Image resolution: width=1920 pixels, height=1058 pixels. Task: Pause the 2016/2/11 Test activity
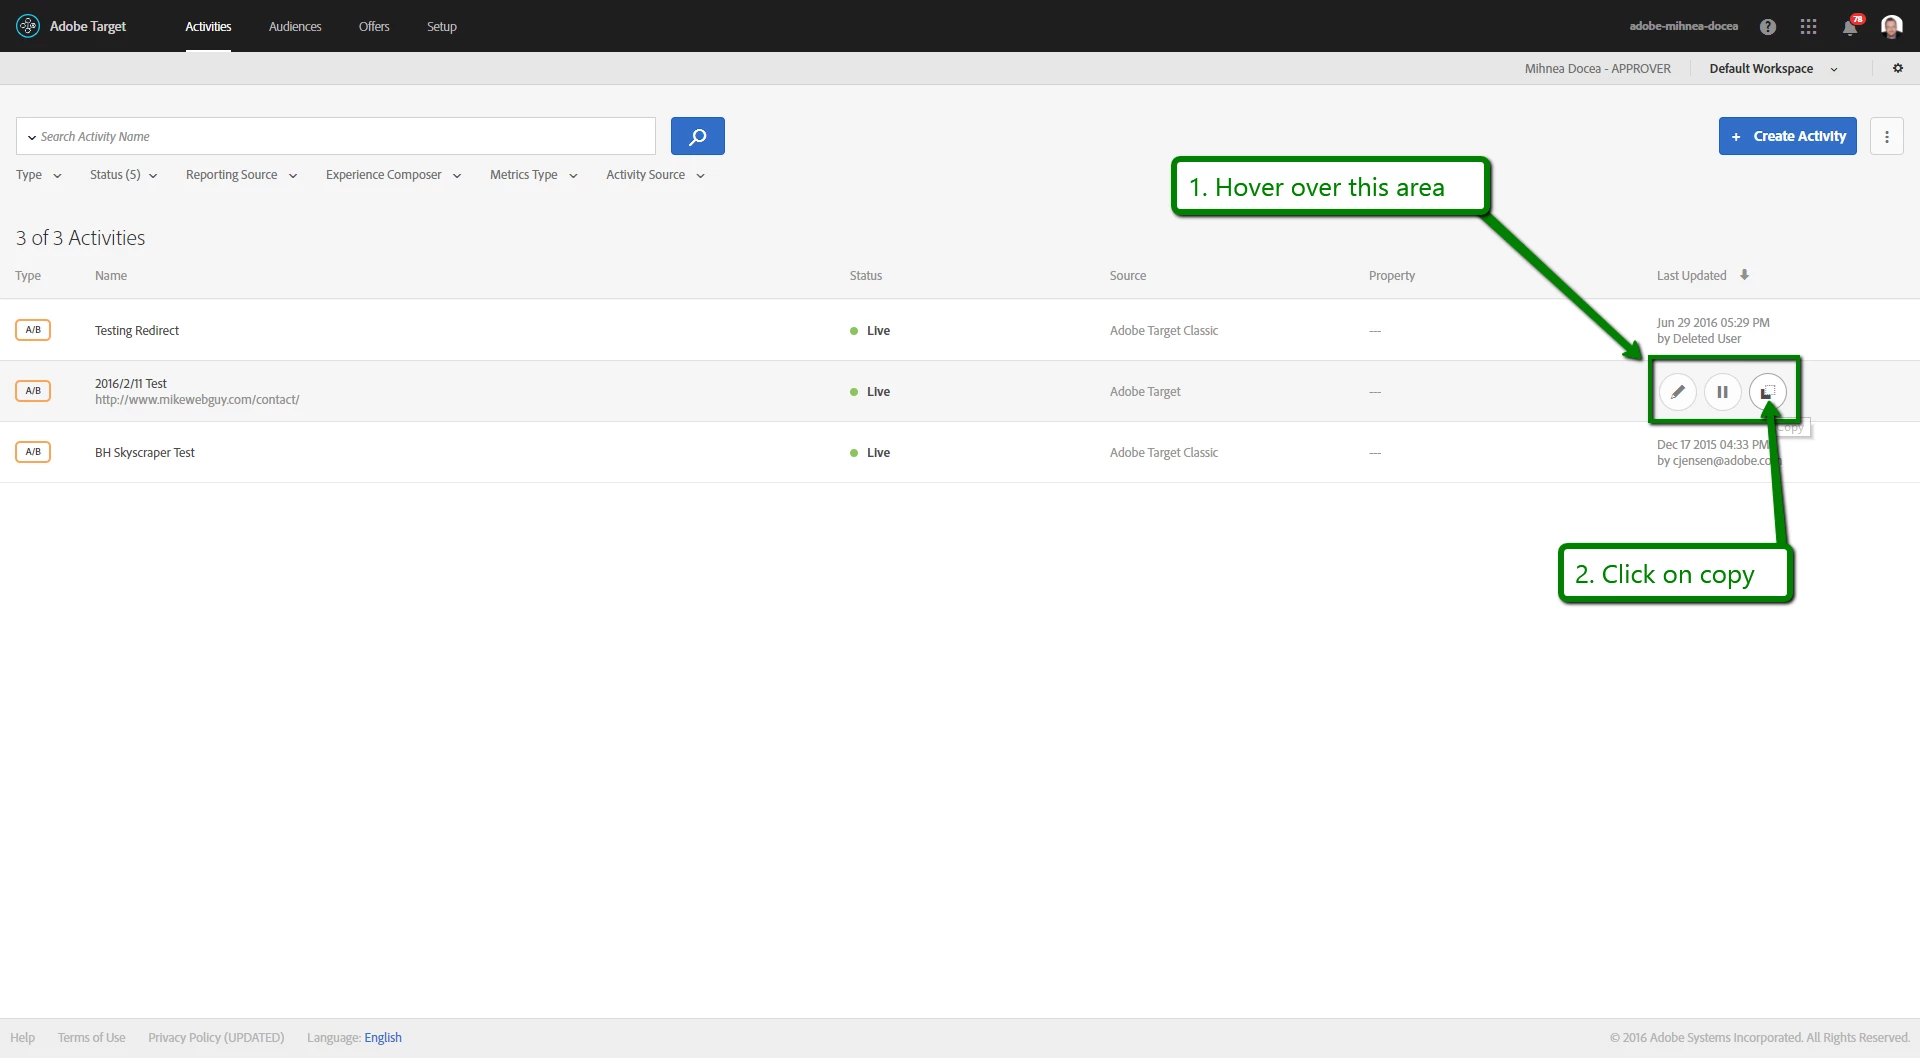(x=1723, y=392)
